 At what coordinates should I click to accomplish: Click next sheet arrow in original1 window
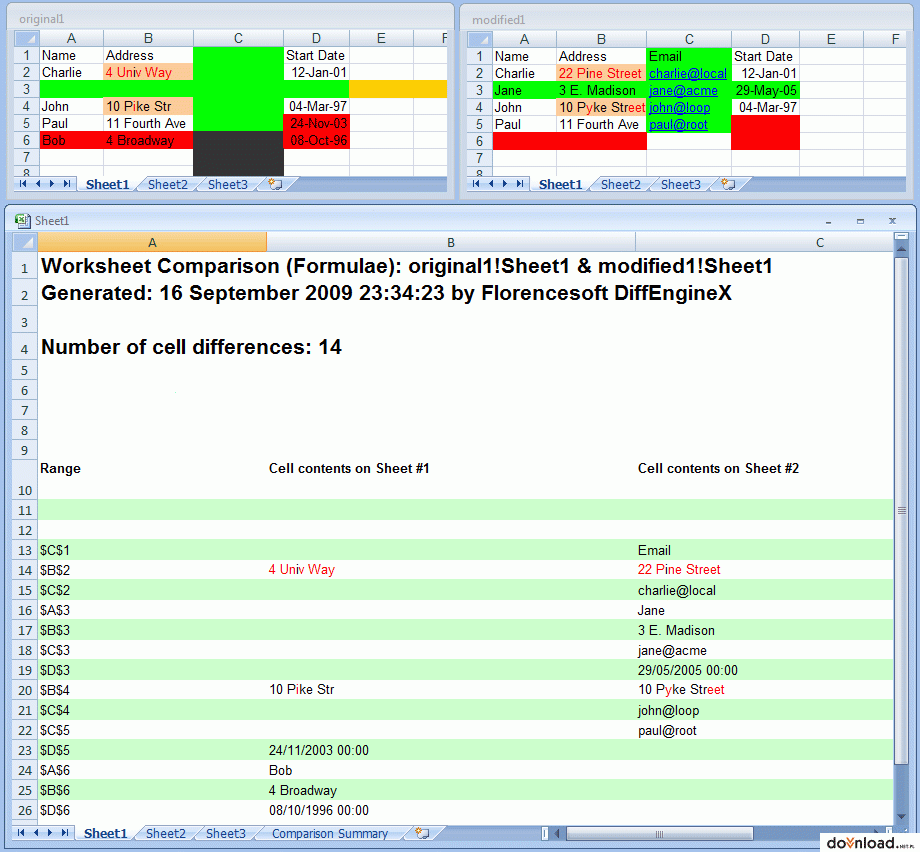point(52,184)
